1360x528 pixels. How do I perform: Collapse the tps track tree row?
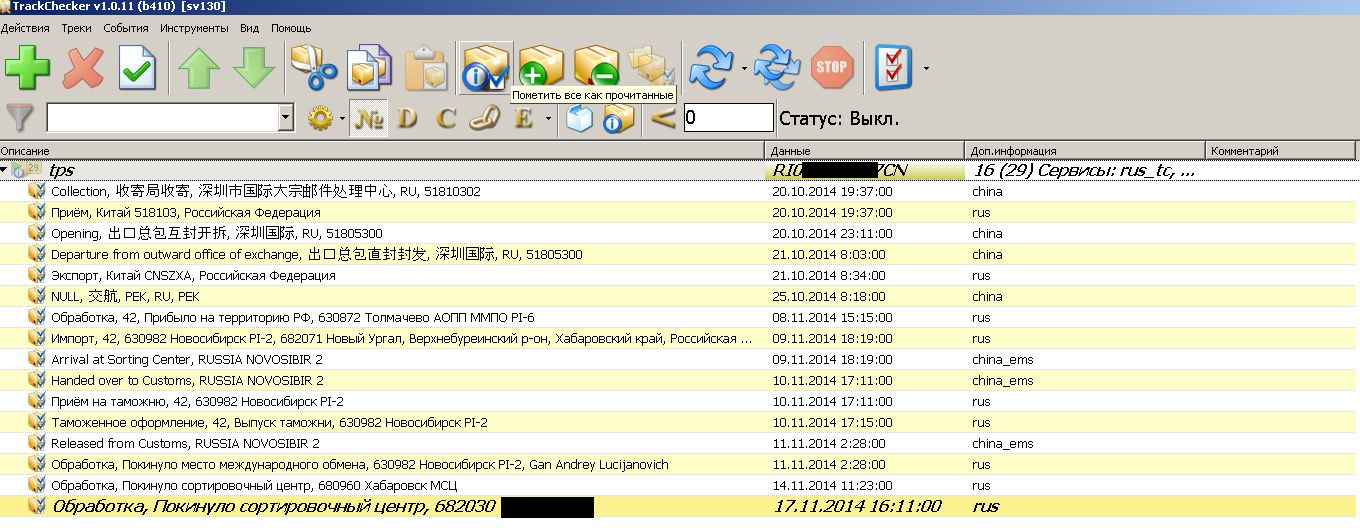tap(5, 171)
